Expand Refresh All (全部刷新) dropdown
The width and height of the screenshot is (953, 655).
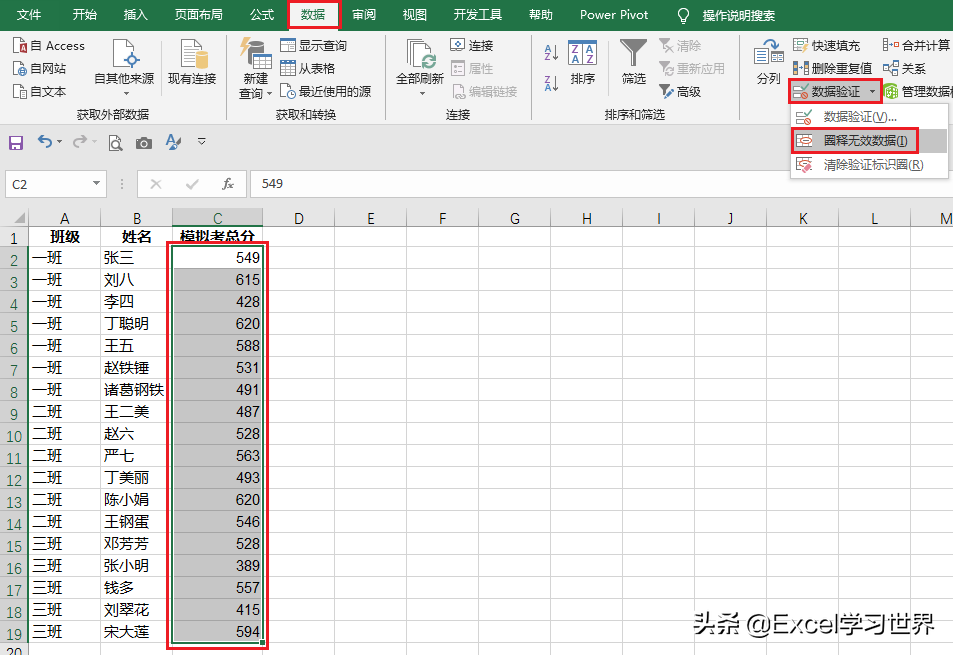[x=422, y=94]
